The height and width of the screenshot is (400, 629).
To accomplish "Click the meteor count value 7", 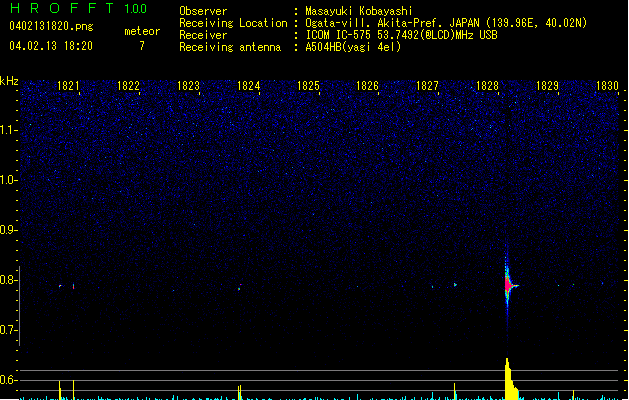I will pos(142,46).
